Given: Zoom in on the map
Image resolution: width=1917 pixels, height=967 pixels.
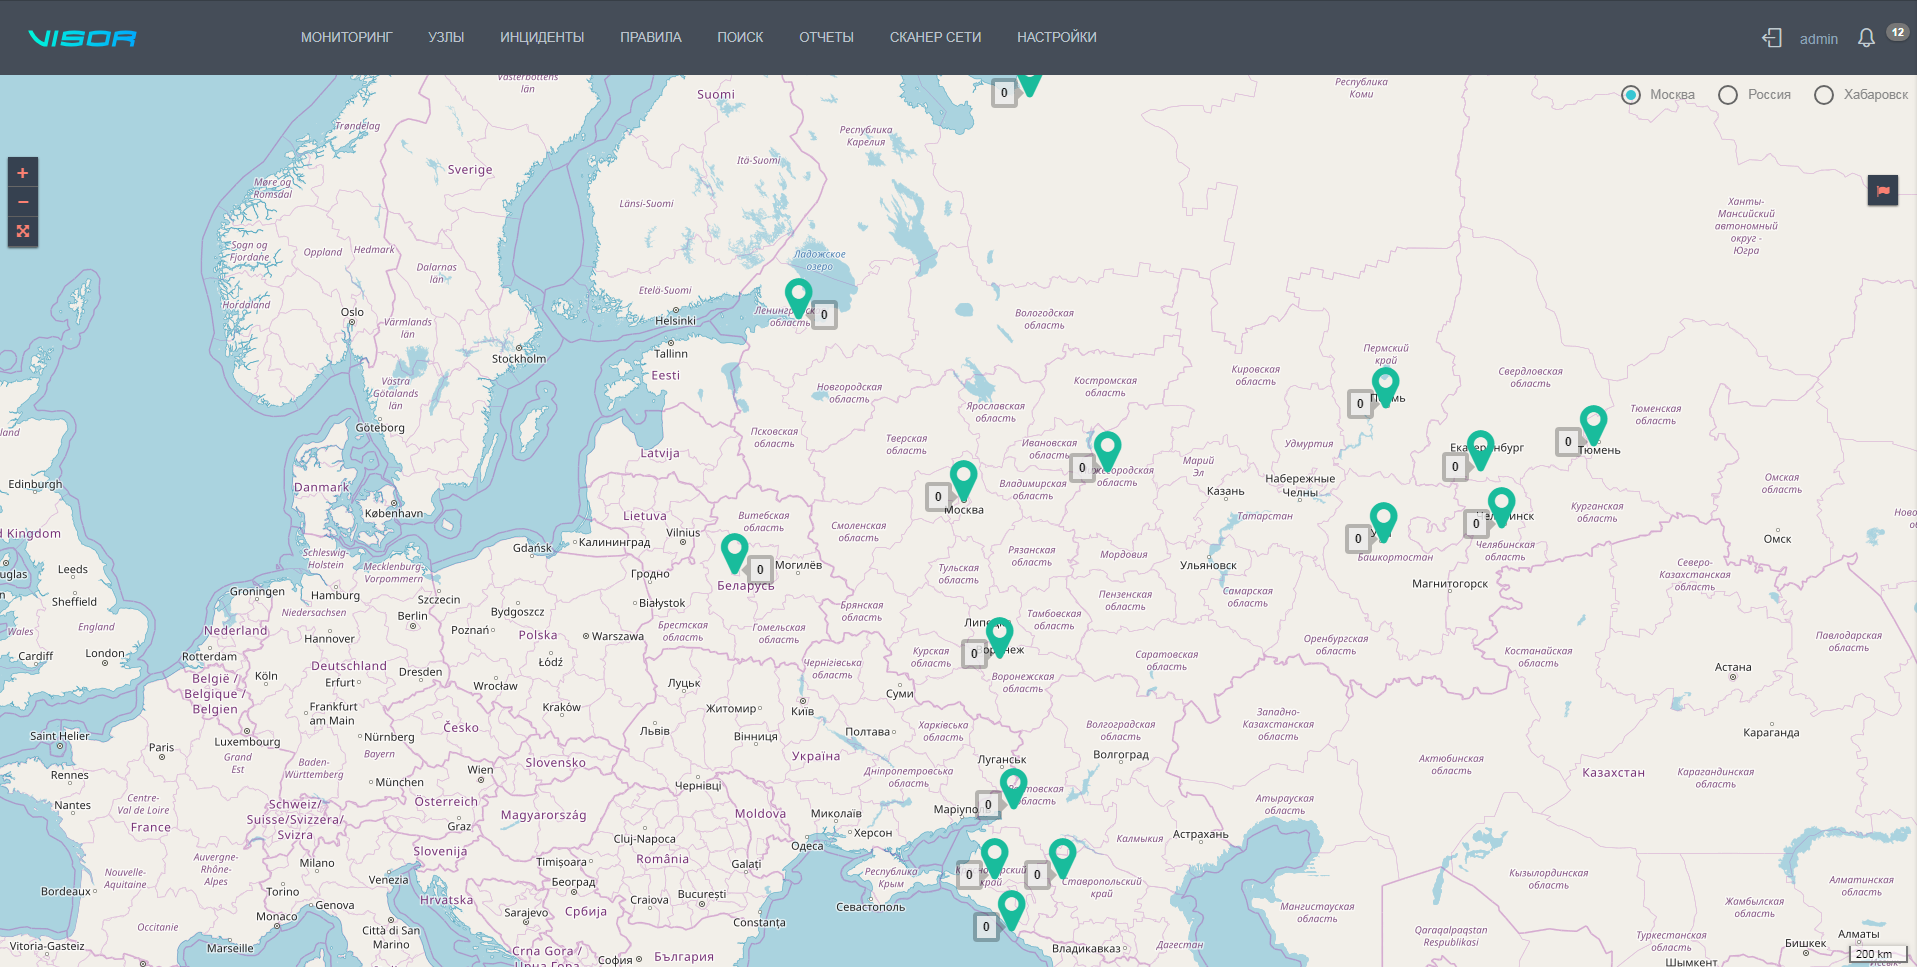Looking at the screenshot, I should tap(23, 173).
